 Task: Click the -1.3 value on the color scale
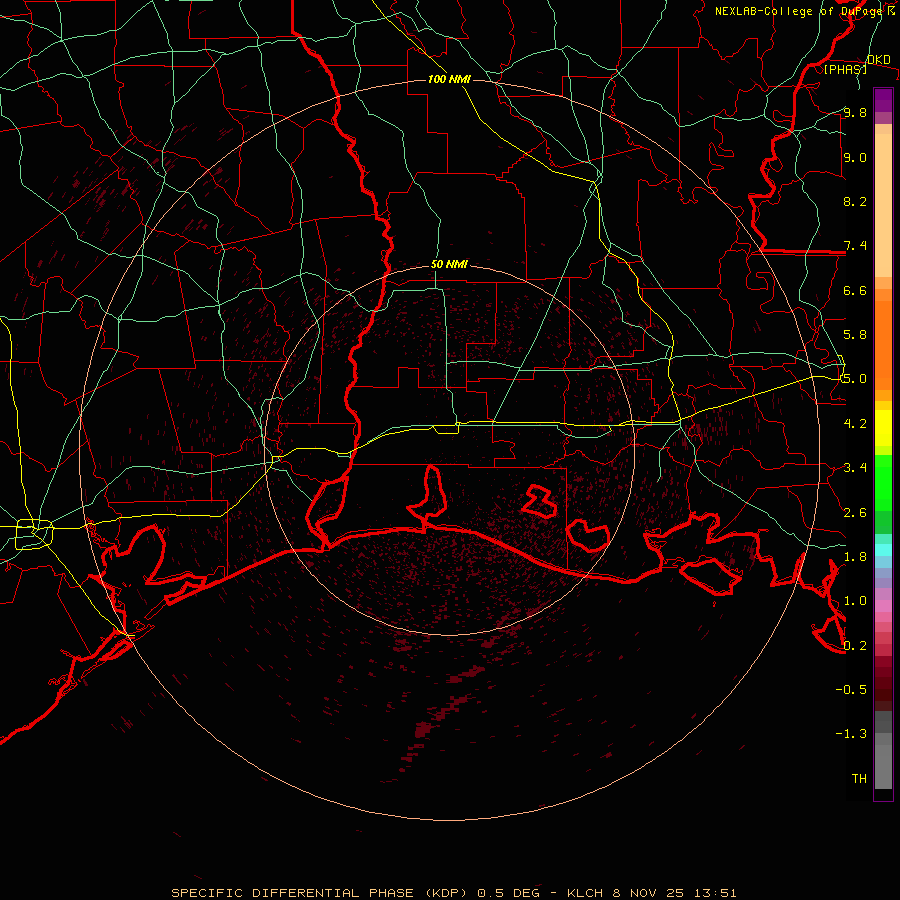point(851,734)
